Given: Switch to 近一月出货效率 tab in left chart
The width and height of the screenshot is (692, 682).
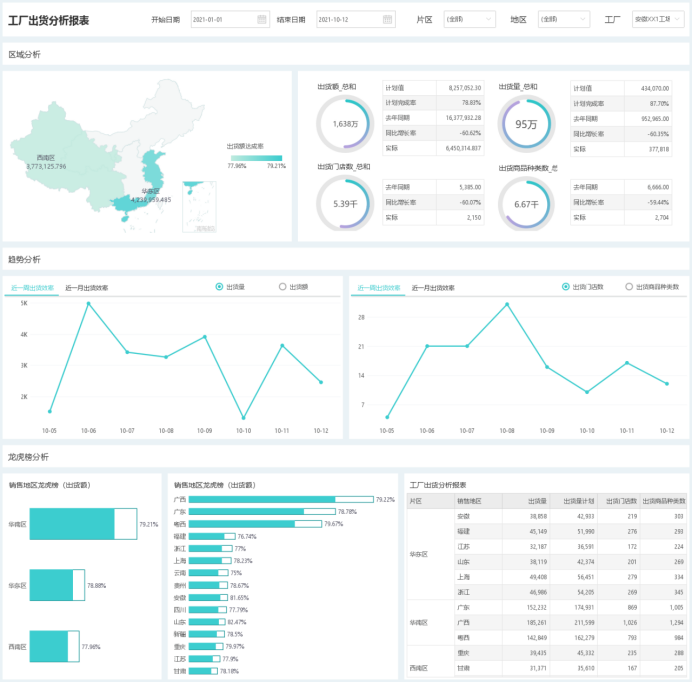Looking at the screenshot, I should pyautogui.click(x=87, y=288).
